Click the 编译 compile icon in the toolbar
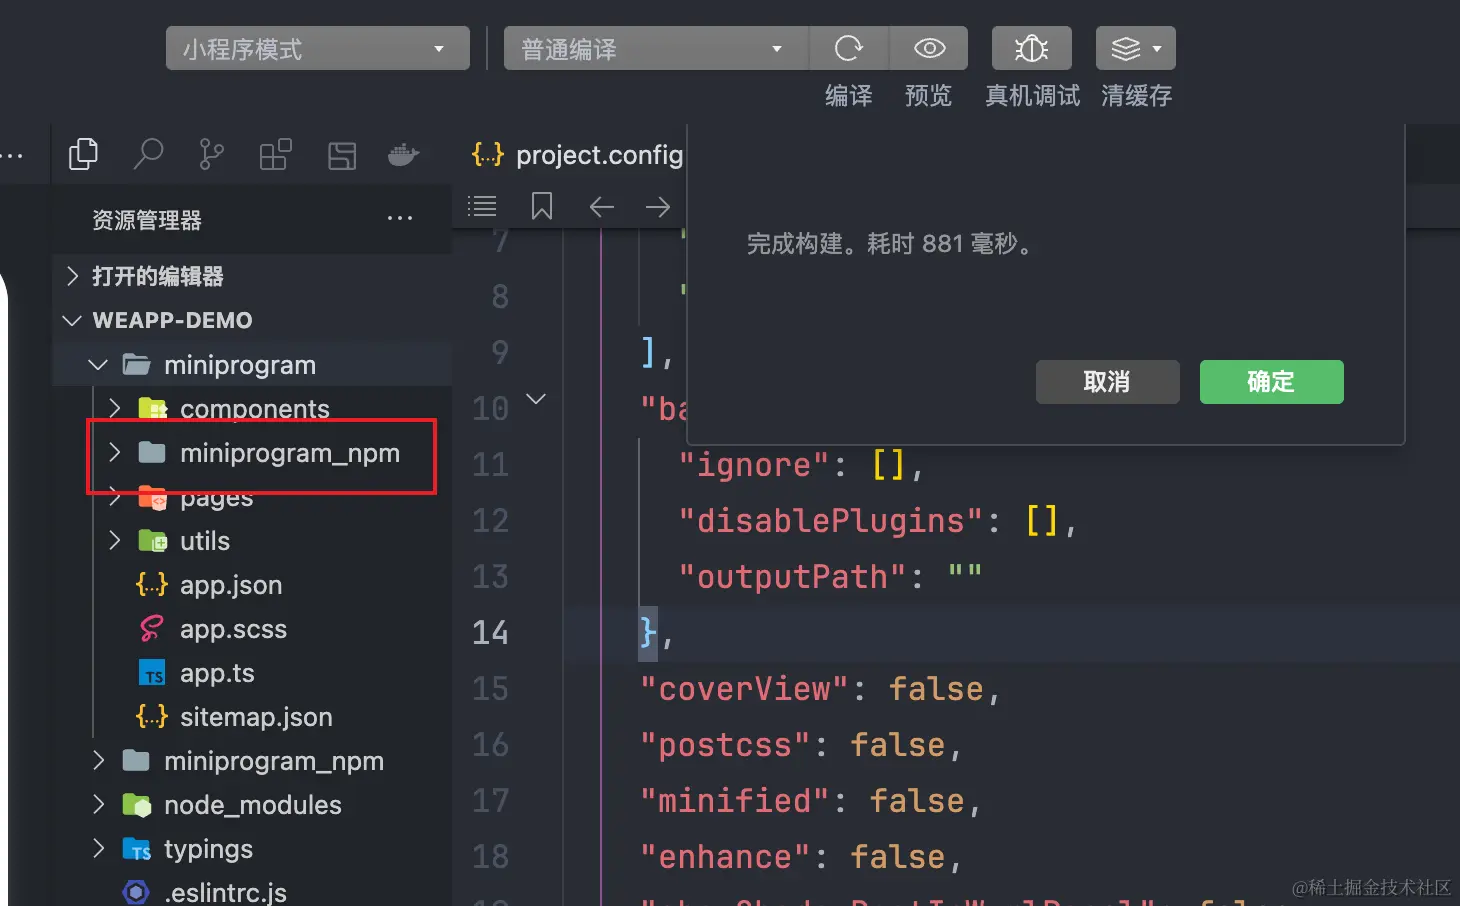The image size is (1460, 906). (x=848, y=47)
